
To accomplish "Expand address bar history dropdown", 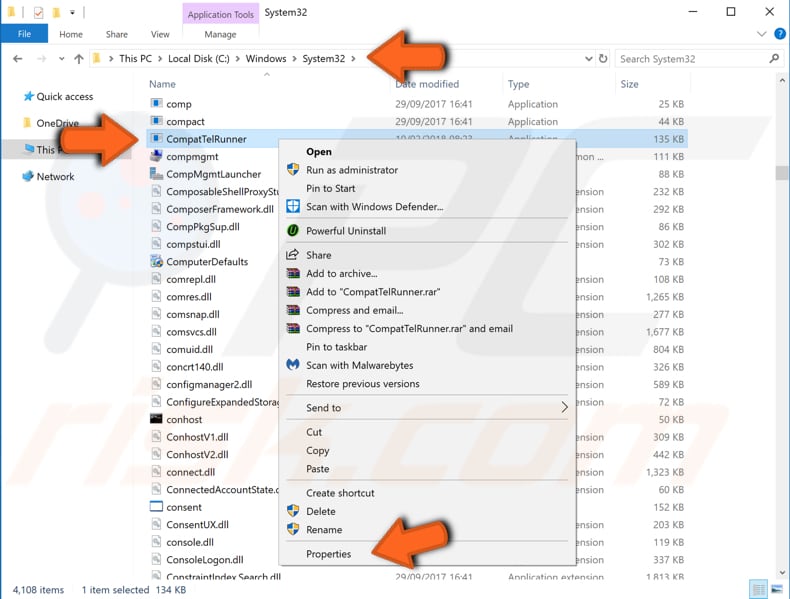I will pyautogui.click(x=588, y=58).
